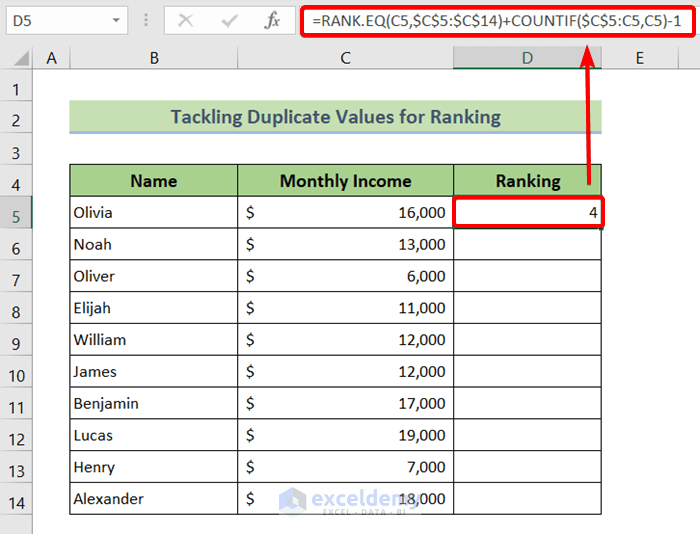
Task: Select column D header
Action: coord(527,58)
